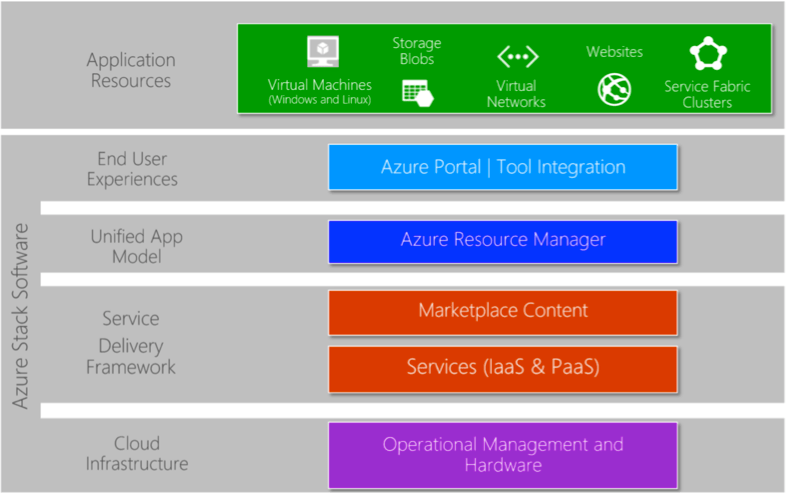Click the 'Service Fabric Clusters' text label

(707, 94)
